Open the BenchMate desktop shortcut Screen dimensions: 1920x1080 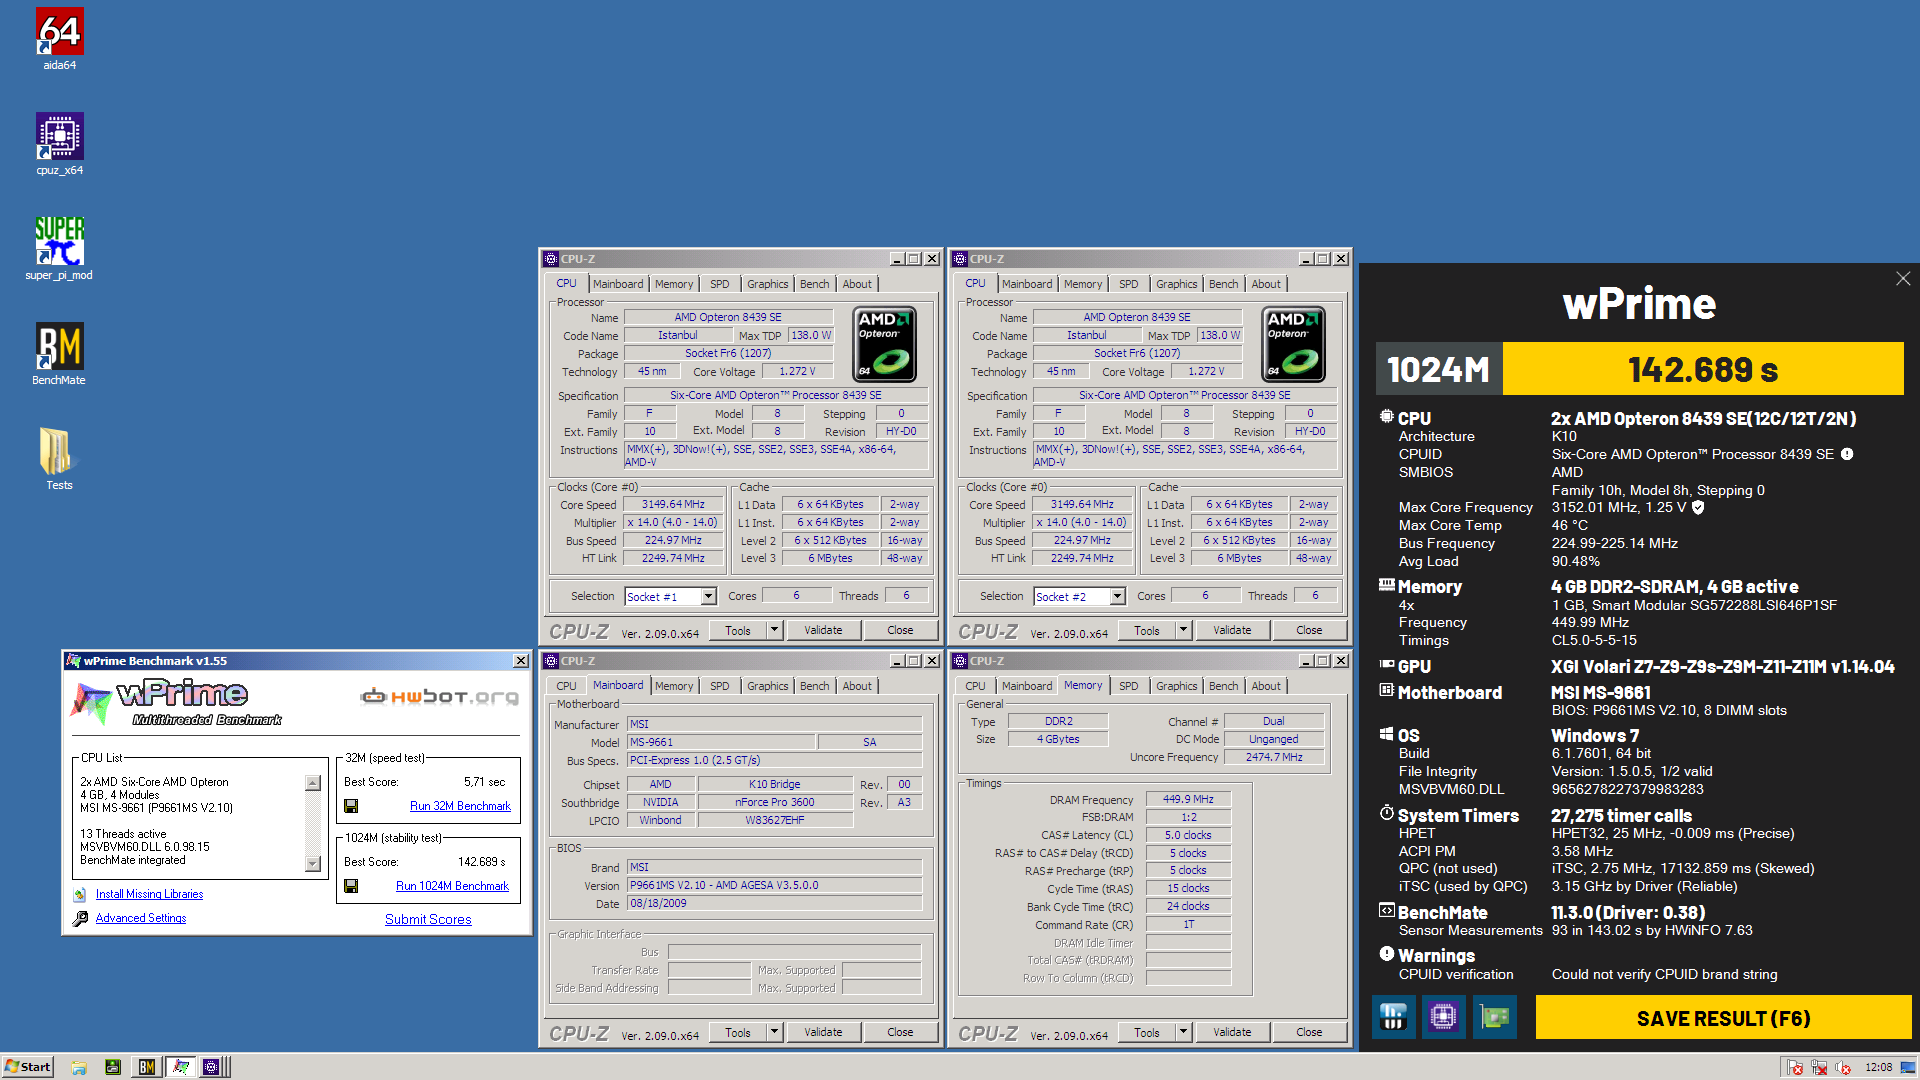(x=59, y=354)
